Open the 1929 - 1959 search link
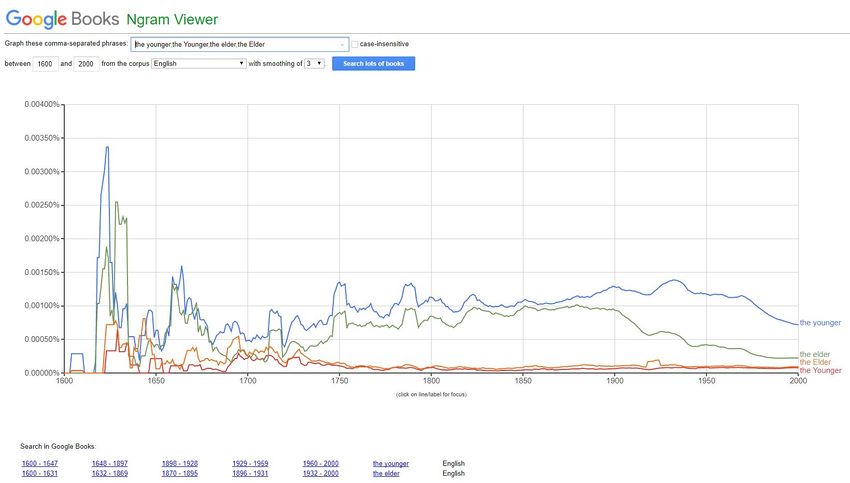The height and width of the screenshot is (483, 850). (249, 463)
